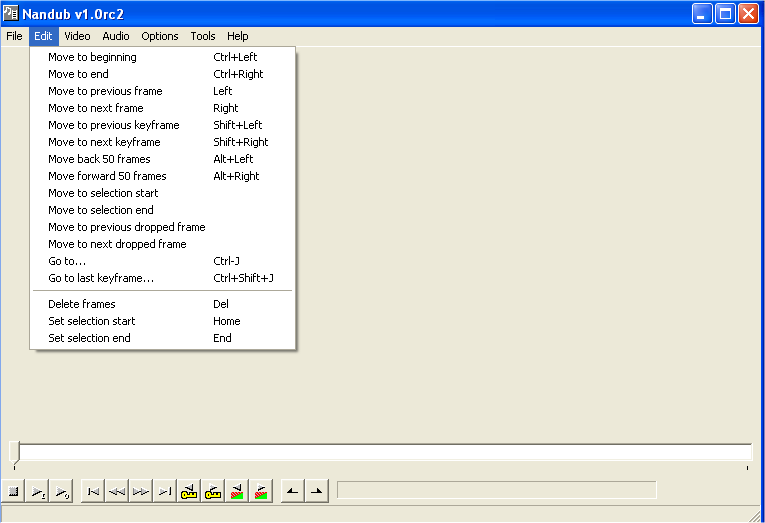Viewport: 765px width, 523px height.
Task: Close the Nandub window
Action: [748, 14]
